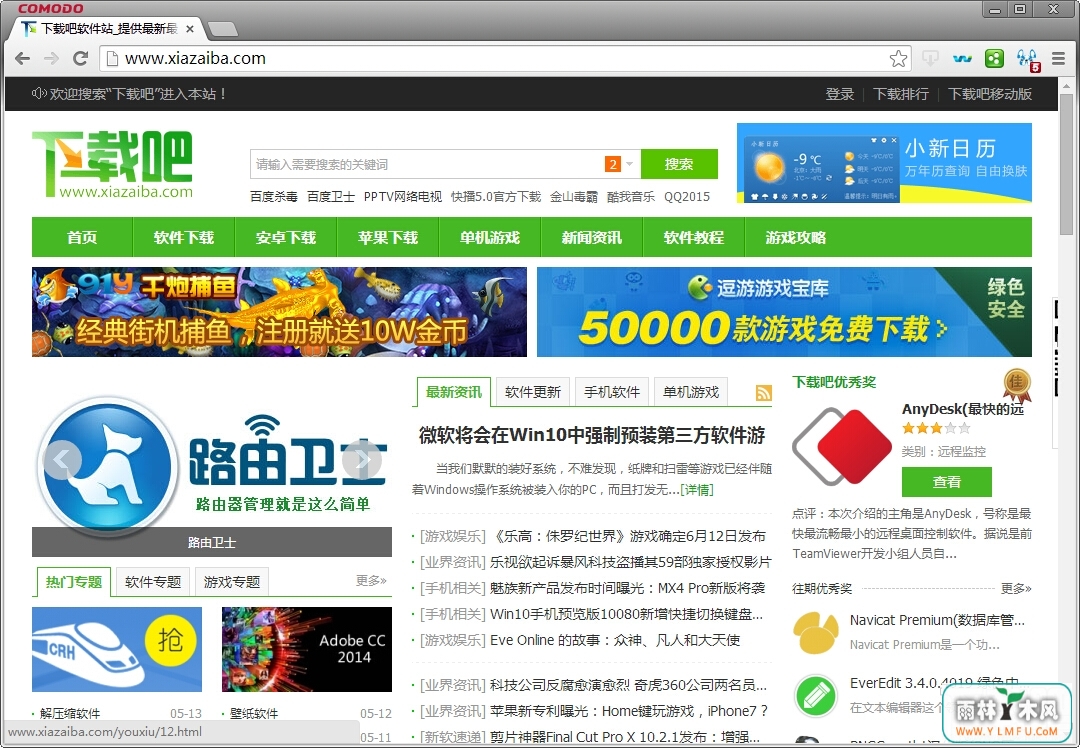Click the 解压缩软件 topic link
Screen dimensions: 1080x748
pos(70,714)
